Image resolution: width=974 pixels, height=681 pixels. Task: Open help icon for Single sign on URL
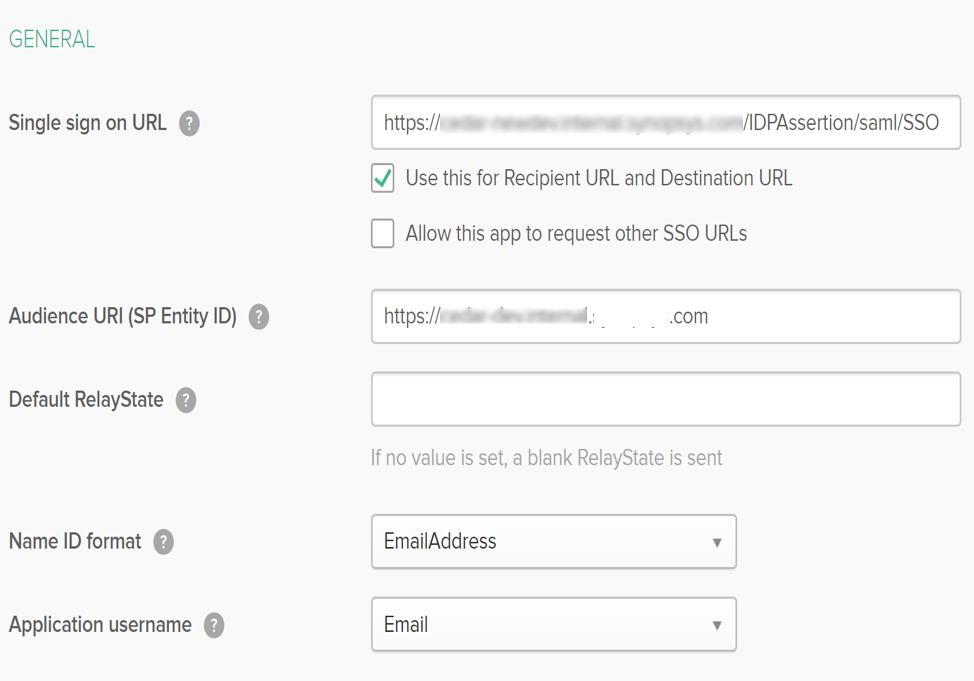coord(189,123)
